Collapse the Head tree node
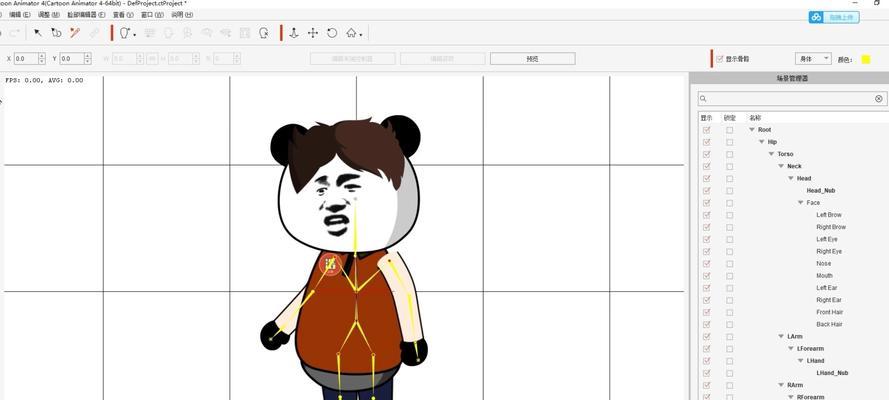889x400 pixels. 791,178
